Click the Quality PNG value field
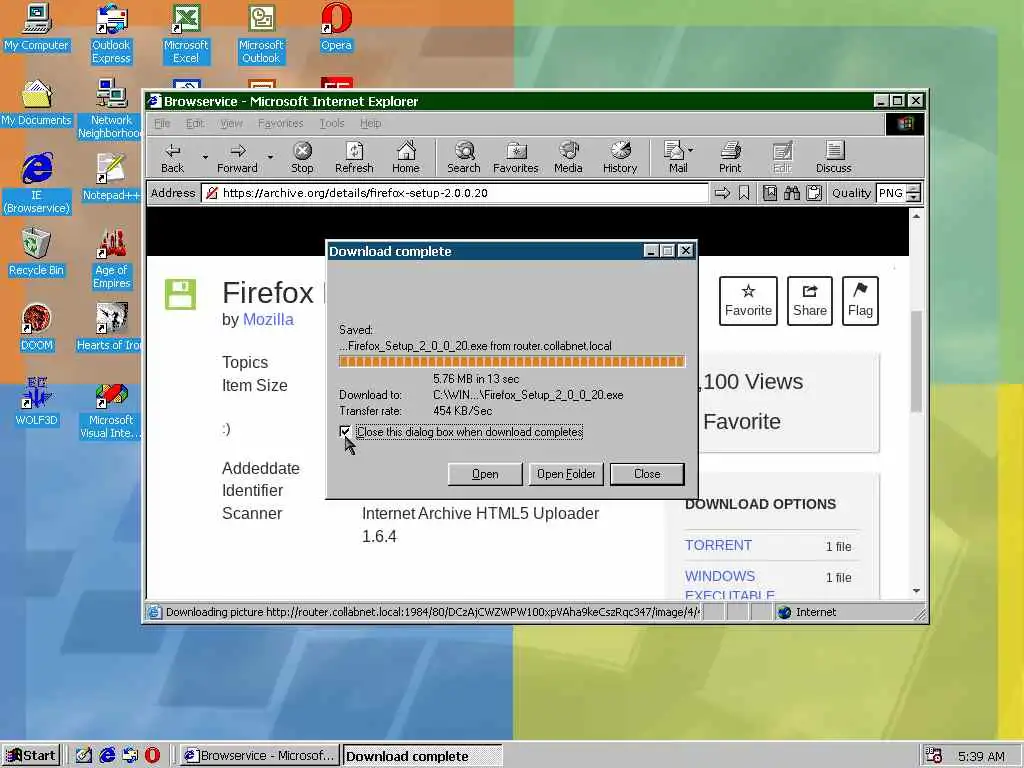Image resolution: width=1024 pixels, height=768 pixels. (x=891, y=193)
